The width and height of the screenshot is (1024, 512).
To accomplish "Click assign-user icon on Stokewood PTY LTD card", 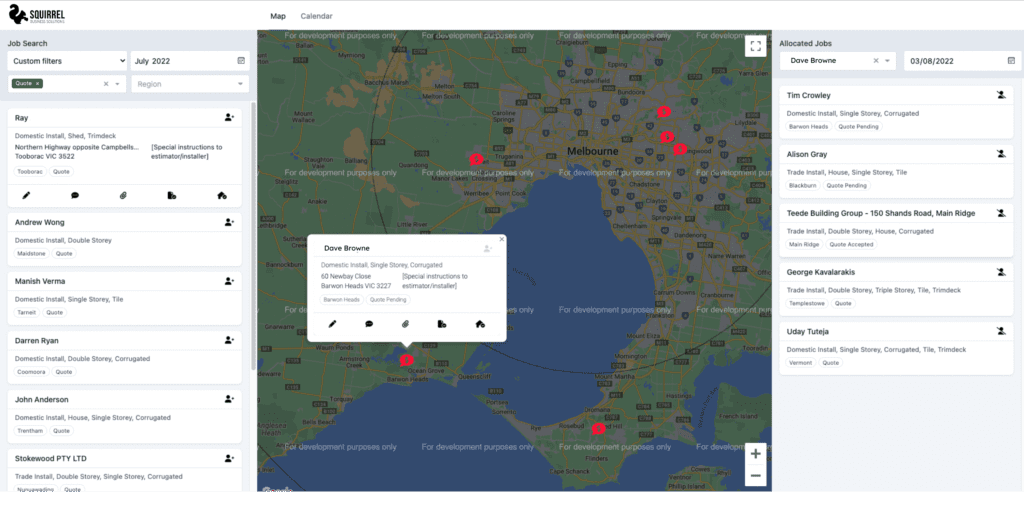I will pos(229,458).
